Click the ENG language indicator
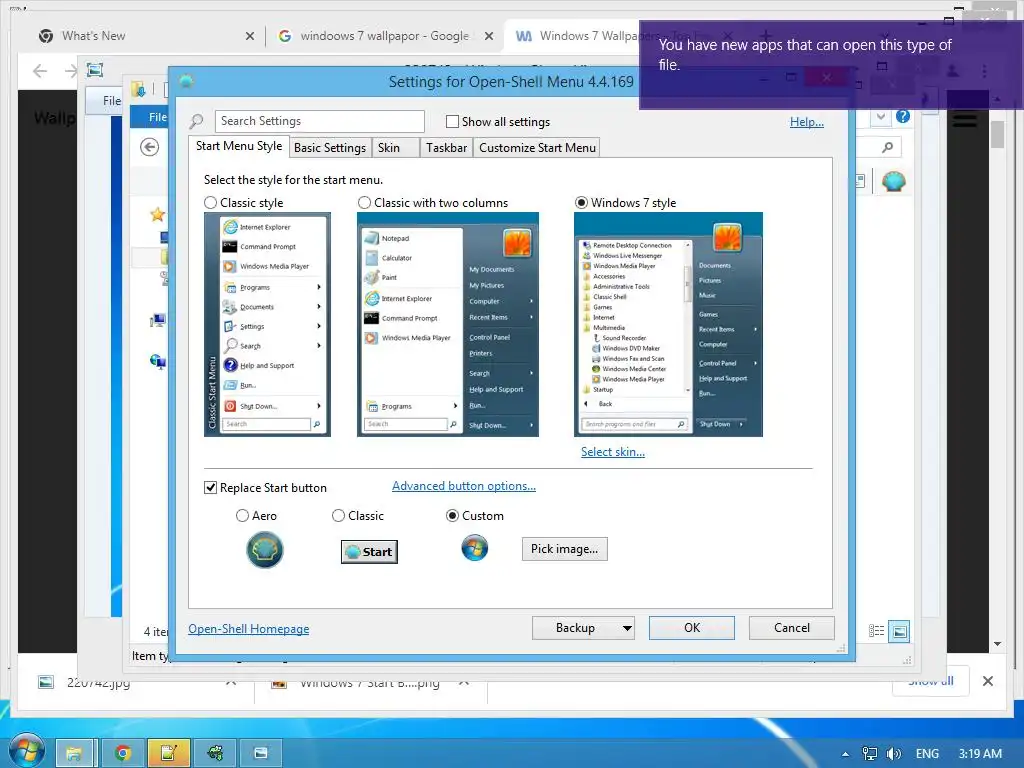1024x768 pixels. [x=927, y=754]
